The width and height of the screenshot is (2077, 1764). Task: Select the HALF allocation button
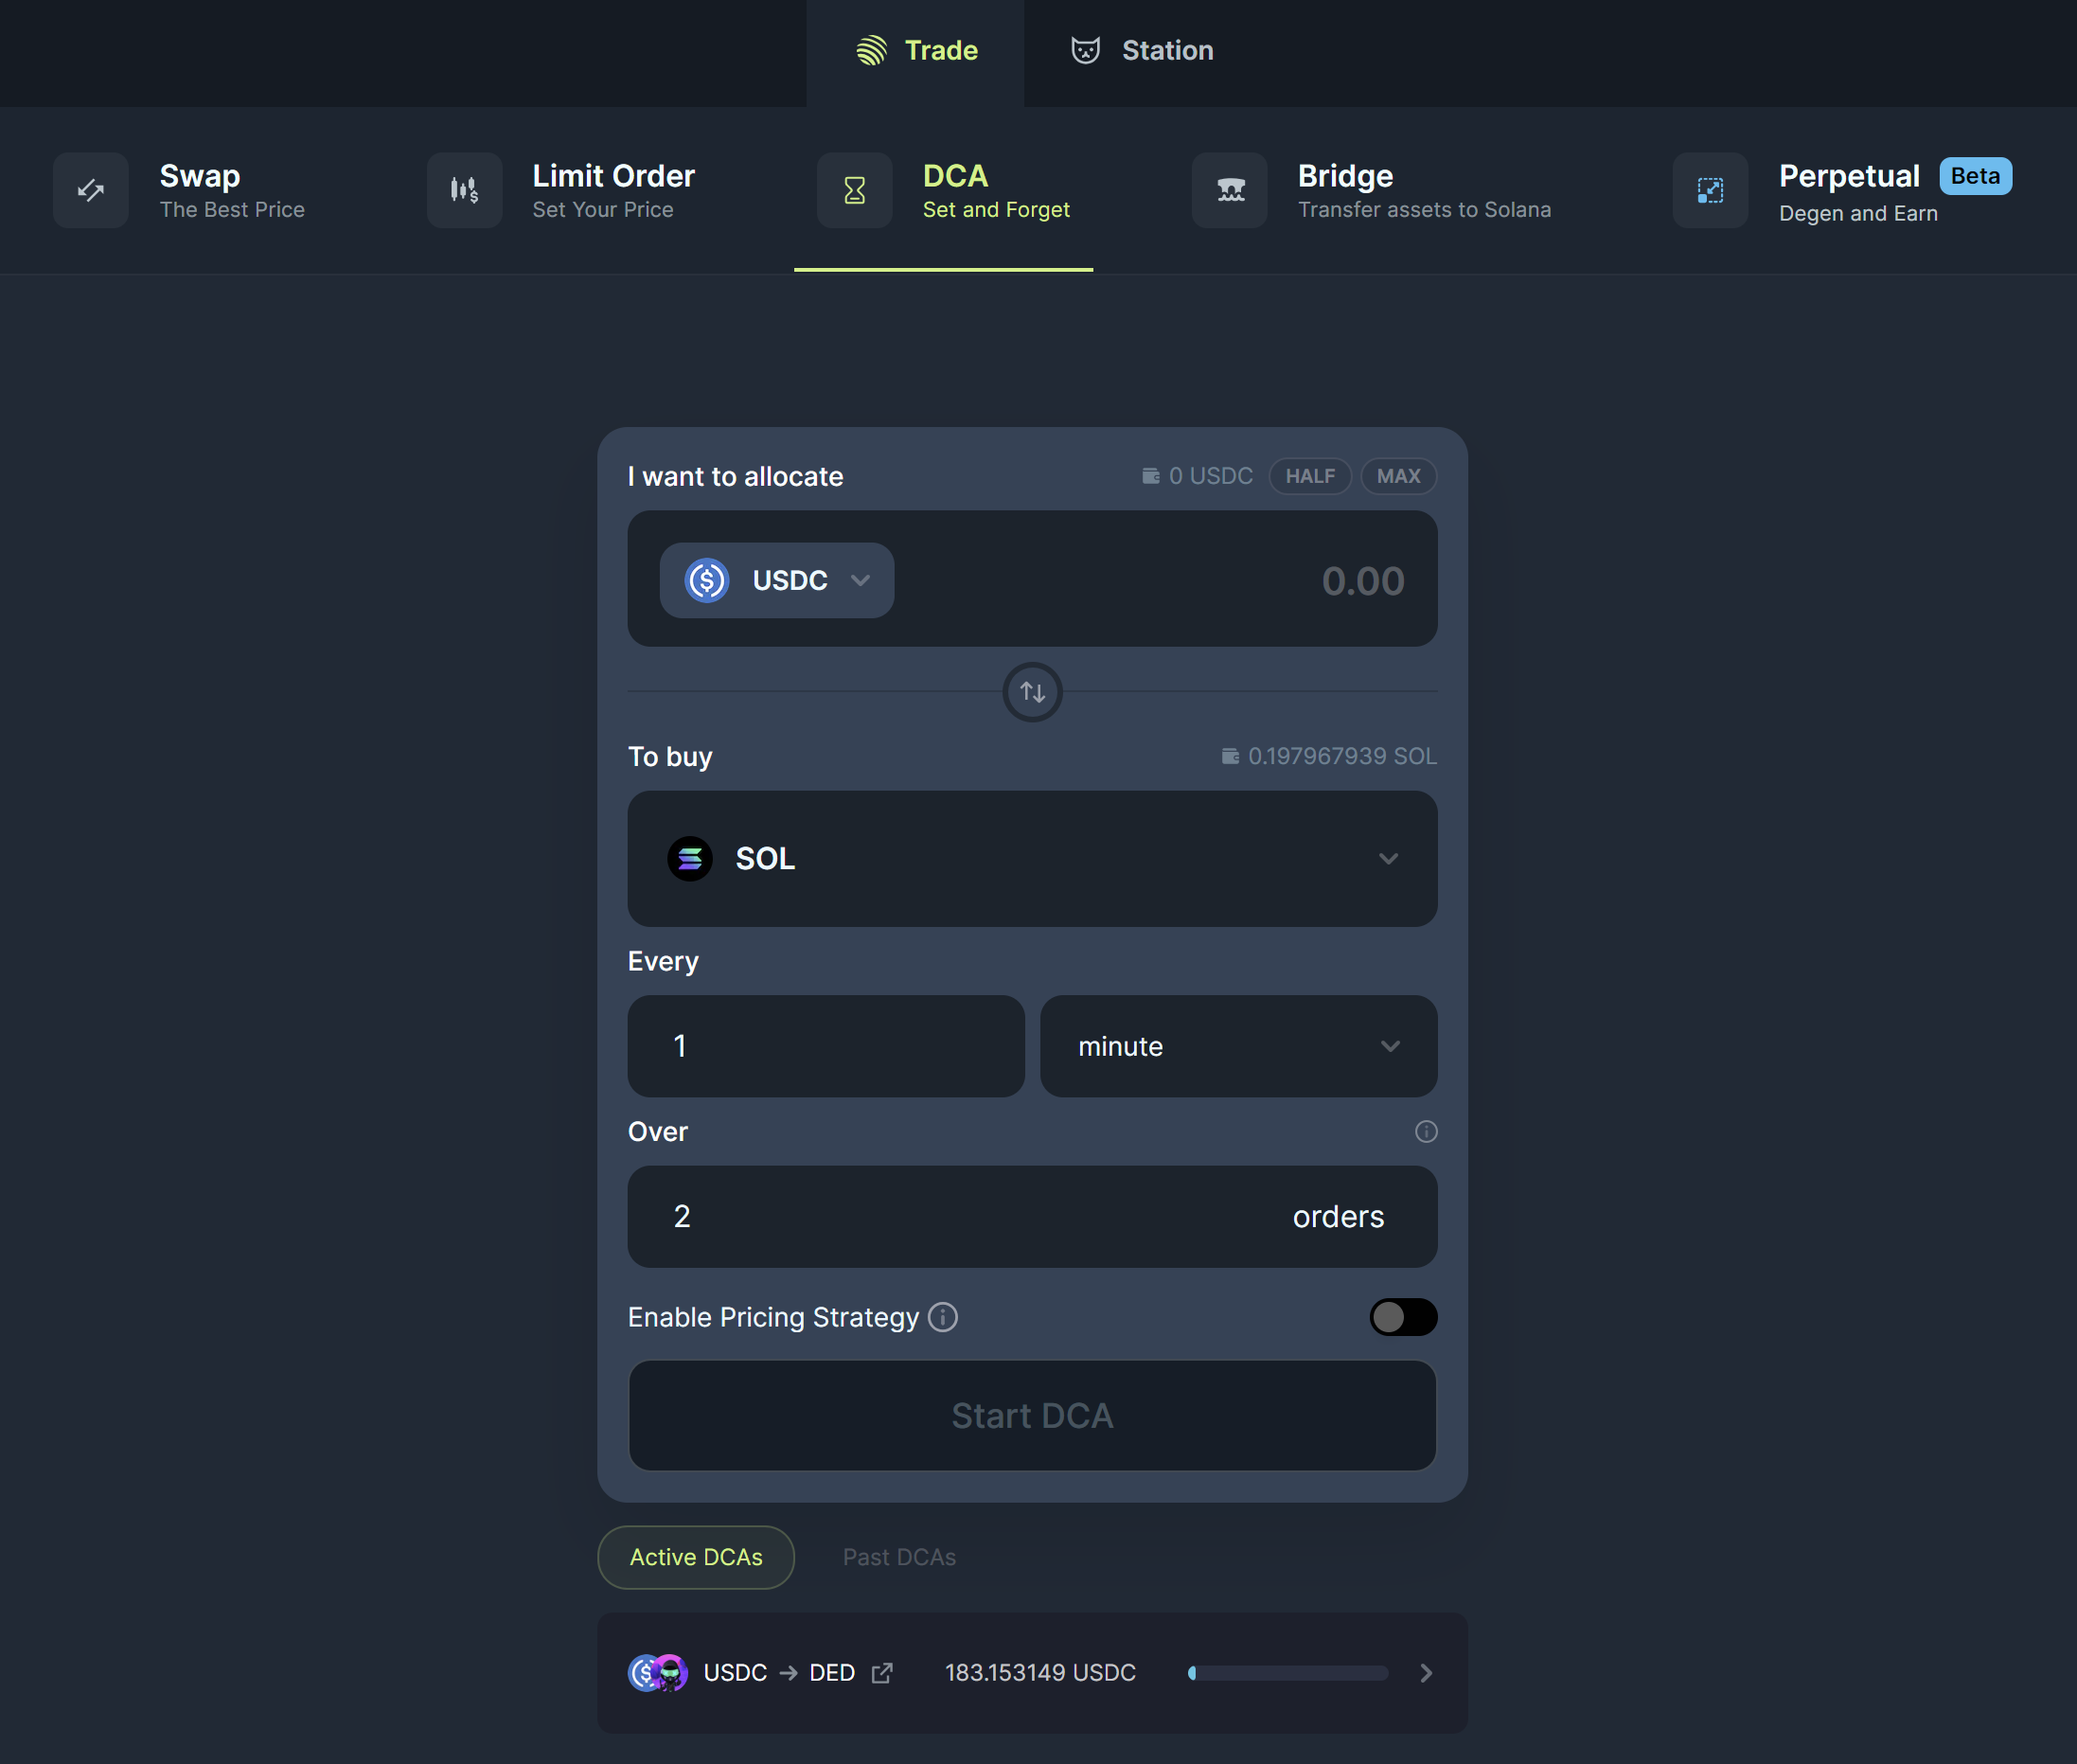1309,476
